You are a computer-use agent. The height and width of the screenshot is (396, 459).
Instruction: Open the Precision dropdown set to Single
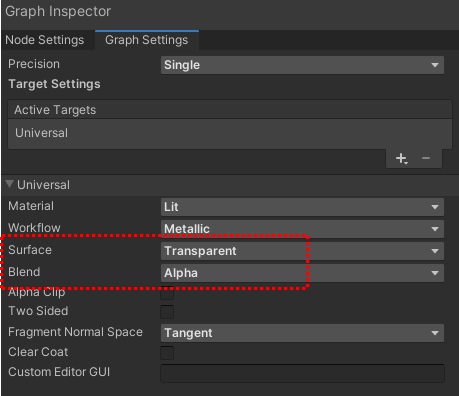(302, 65)
